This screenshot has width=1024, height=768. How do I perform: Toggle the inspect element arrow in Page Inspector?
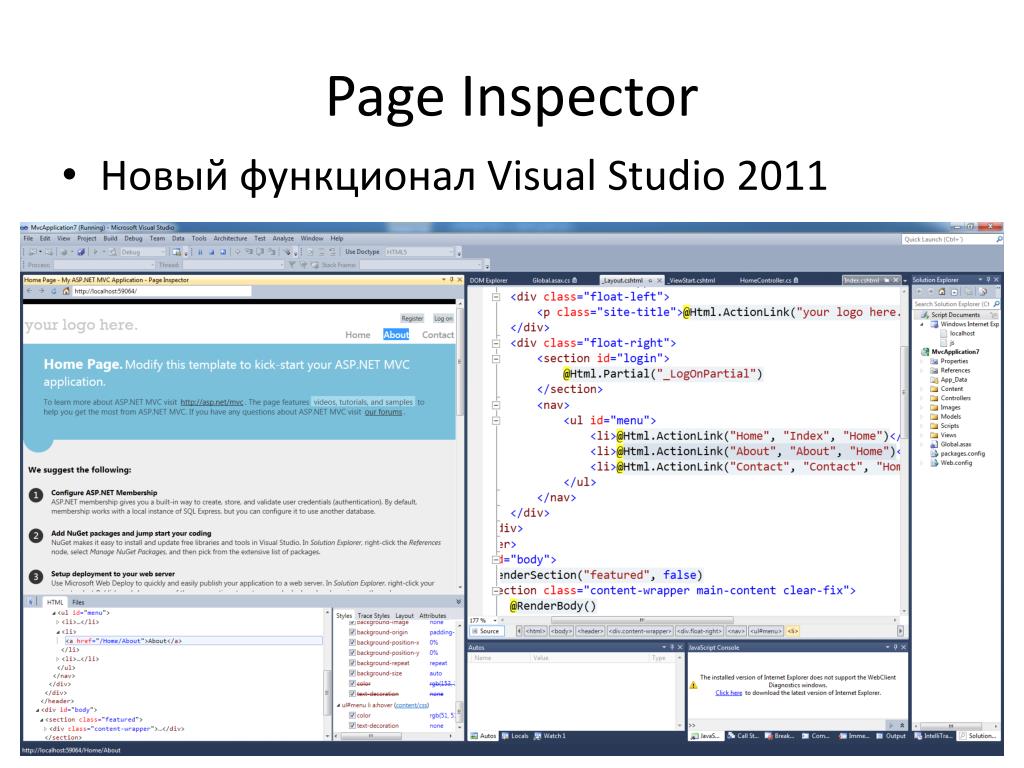point(31,602)
